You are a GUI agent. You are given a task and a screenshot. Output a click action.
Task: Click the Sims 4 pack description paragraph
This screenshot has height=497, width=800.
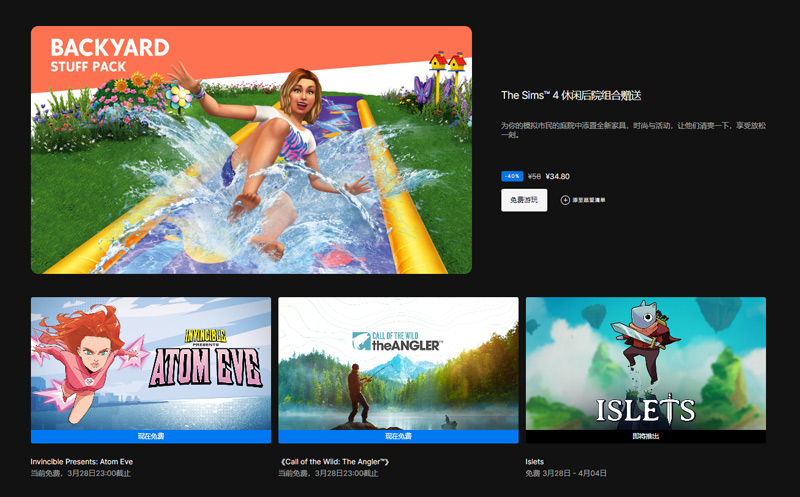[x=633, y=130]
